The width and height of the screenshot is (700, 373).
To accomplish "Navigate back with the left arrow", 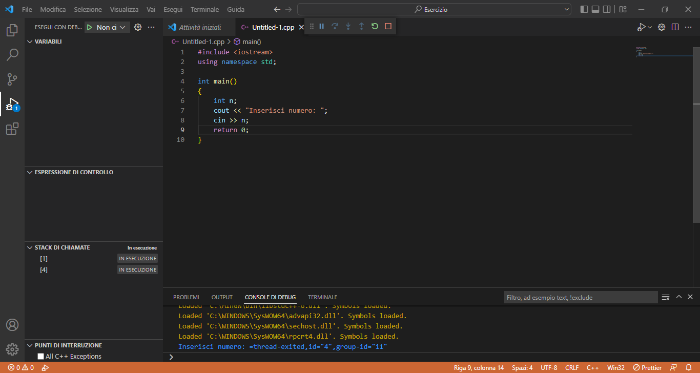I will (x=277, y=9).
